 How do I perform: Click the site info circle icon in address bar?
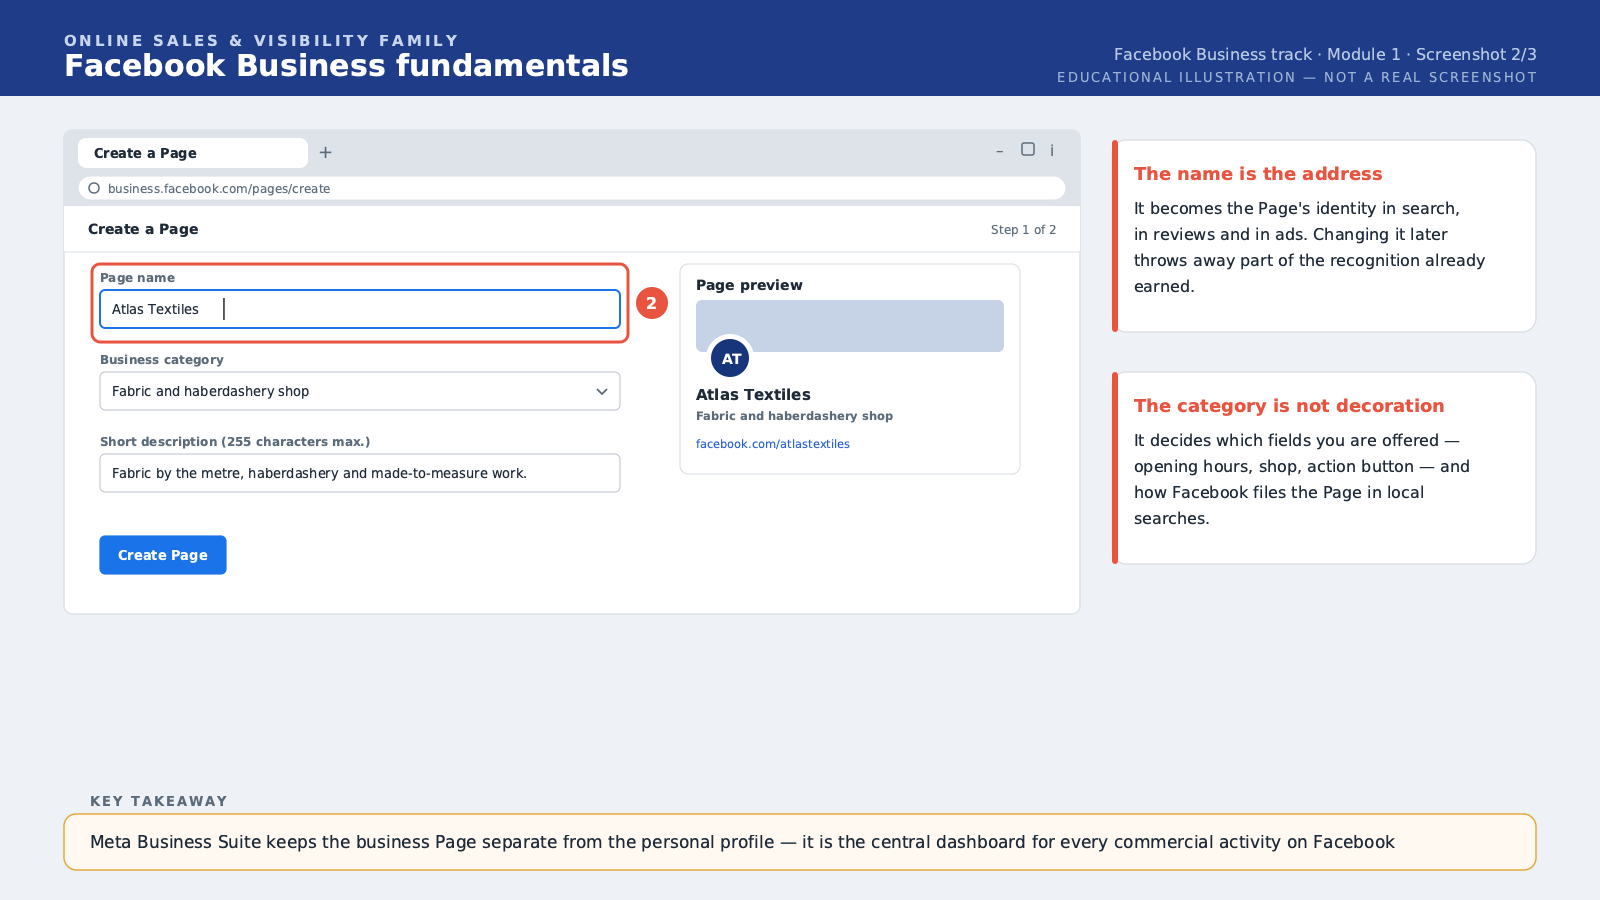(x=94, y=188)
